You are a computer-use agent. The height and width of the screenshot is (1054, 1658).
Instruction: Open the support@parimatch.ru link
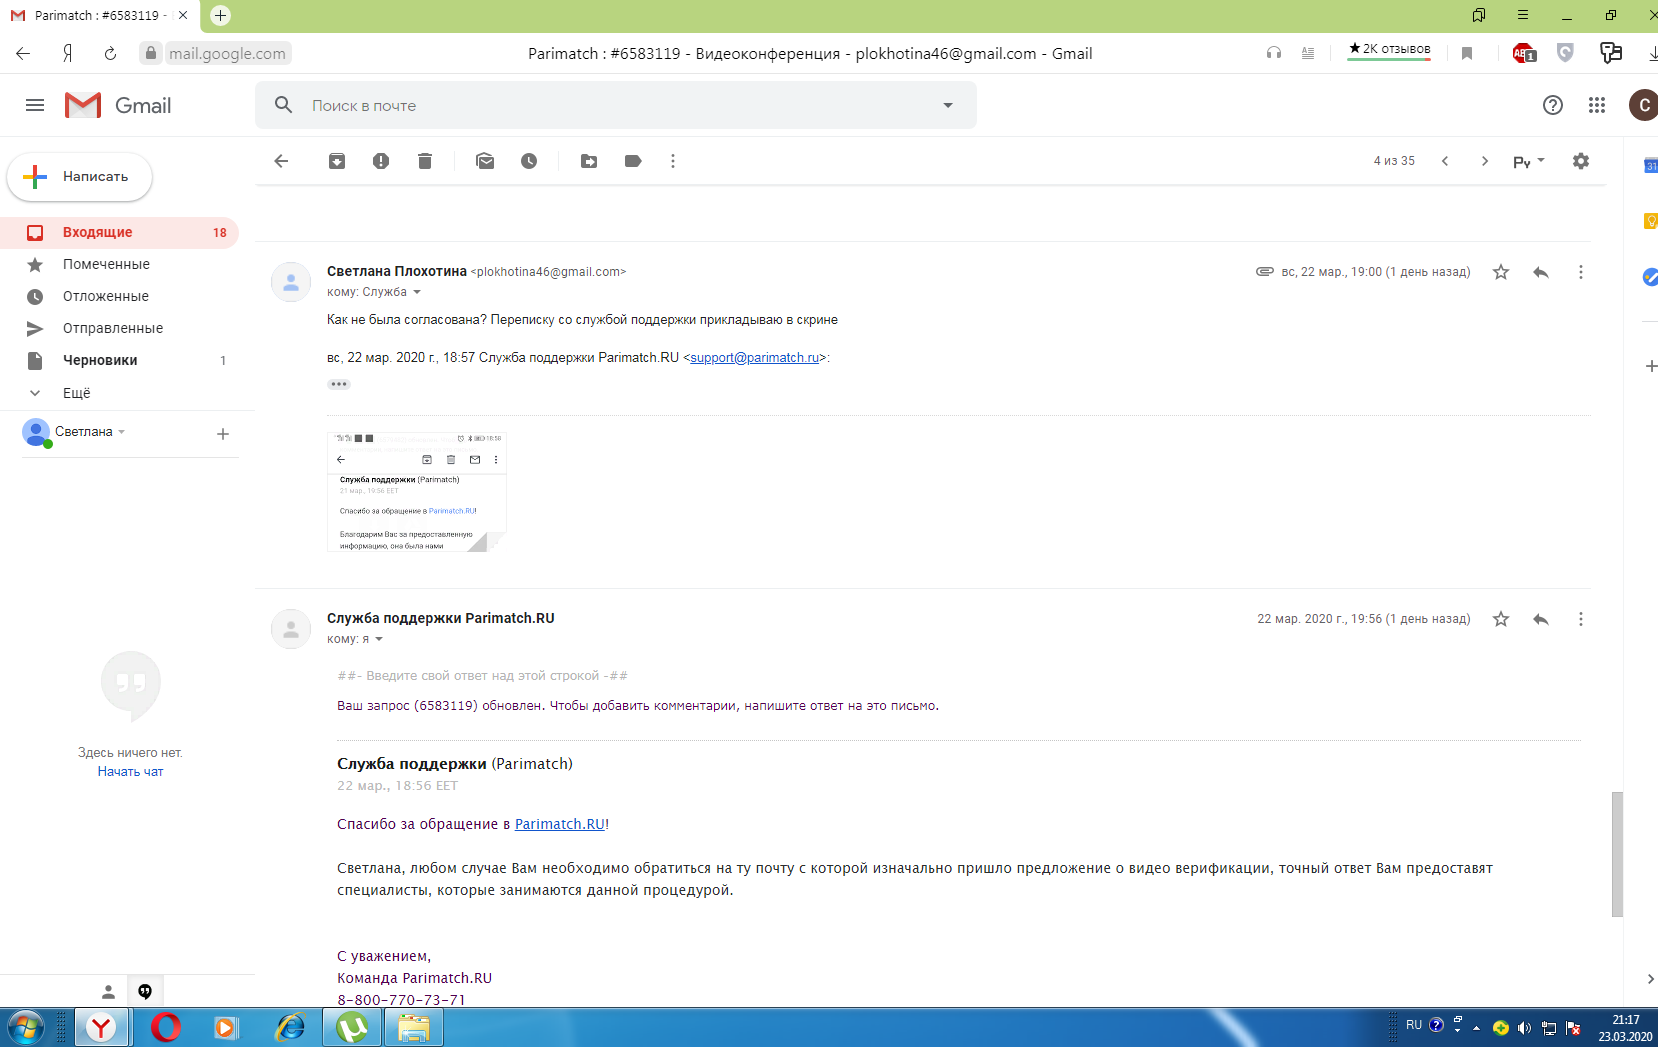point(755,358)
